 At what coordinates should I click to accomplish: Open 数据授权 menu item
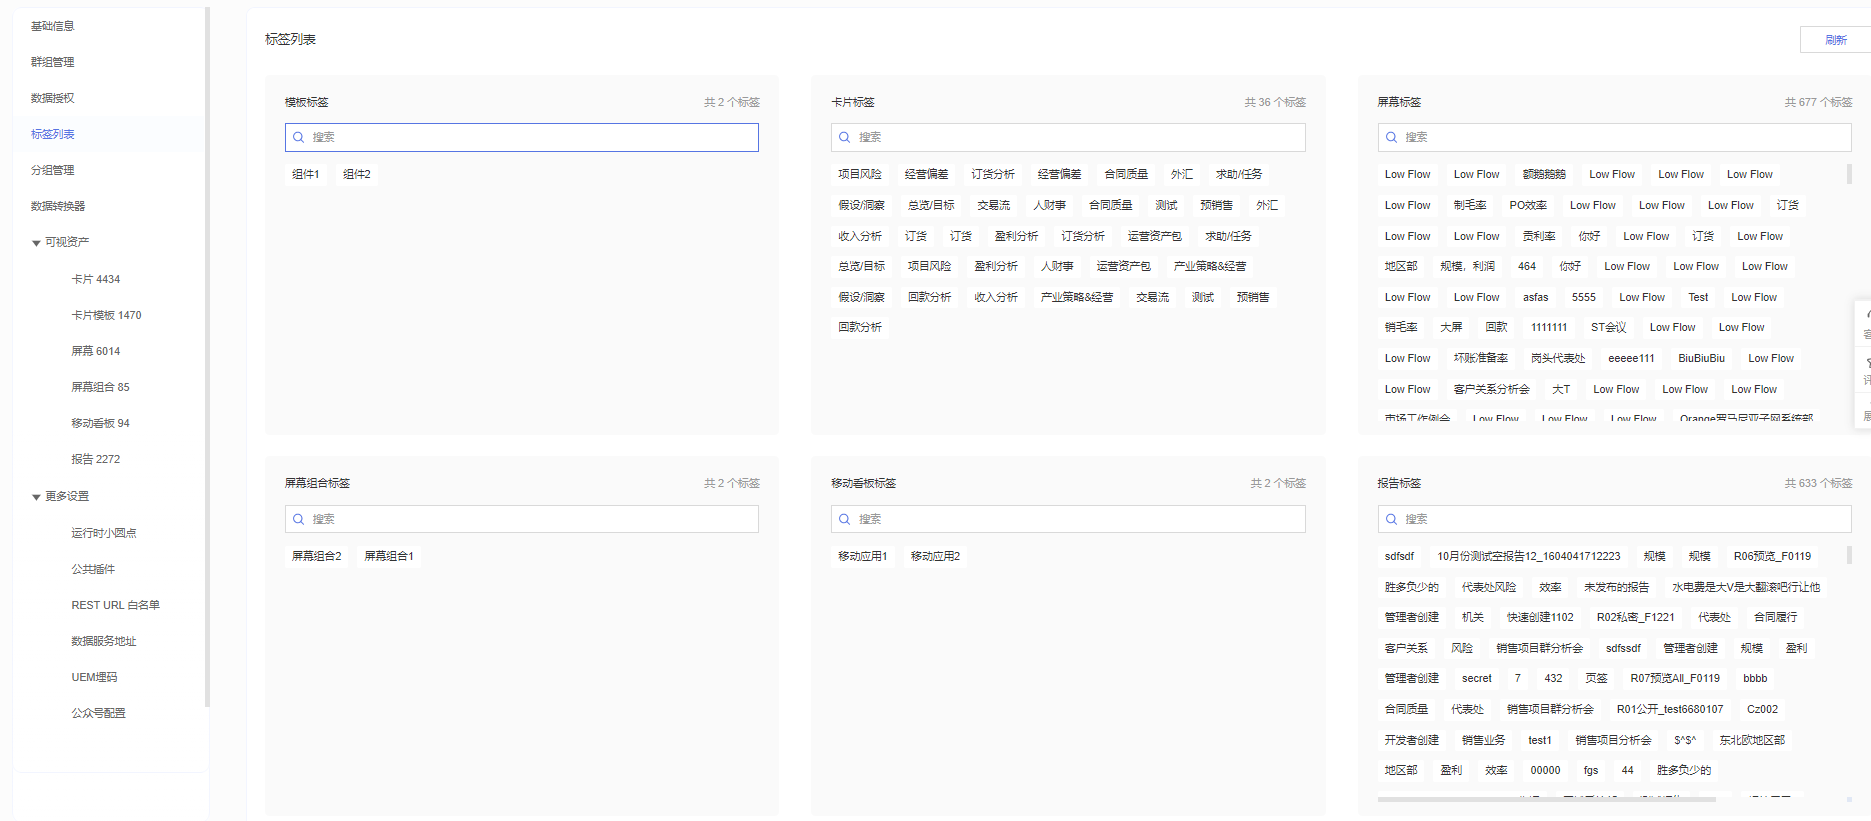point(53,98)
